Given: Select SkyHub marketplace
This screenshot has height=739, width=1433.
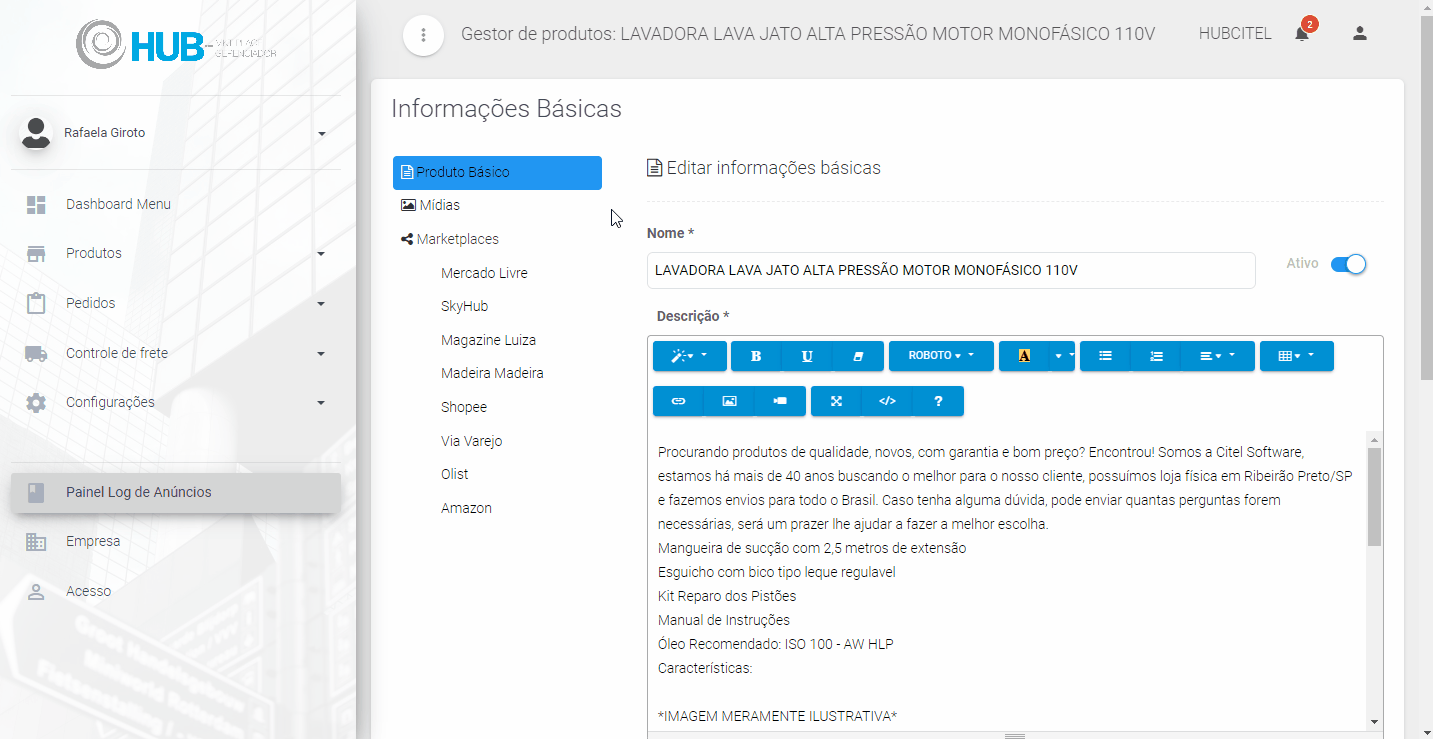Looking at the screenshot, I should [x=464, y=306].
